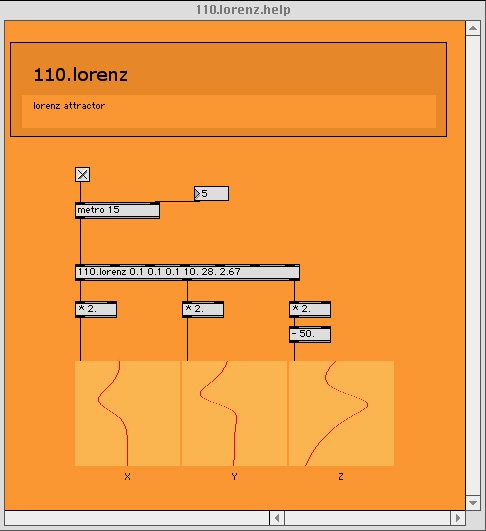Screen dimensions: 486x531
Task: Click the vertical scrollbar track
Action: [473, 266]
